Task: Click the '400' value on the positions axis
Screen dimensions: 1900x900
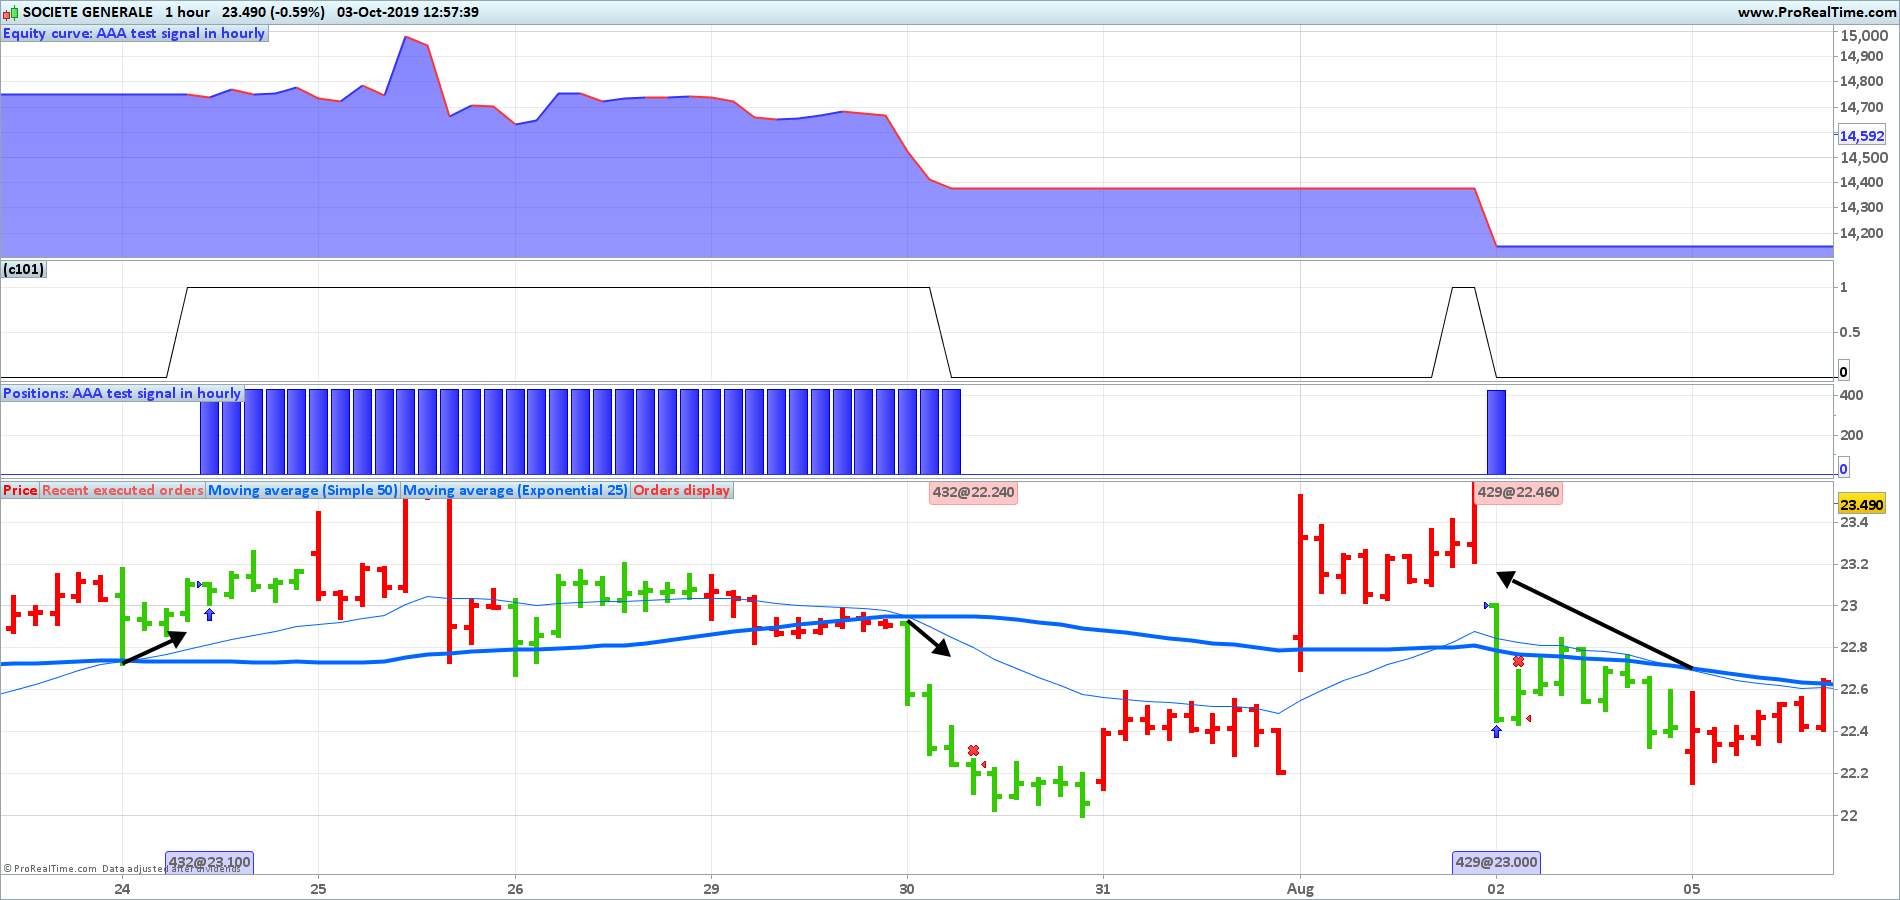Action: tap(1852, 395)
